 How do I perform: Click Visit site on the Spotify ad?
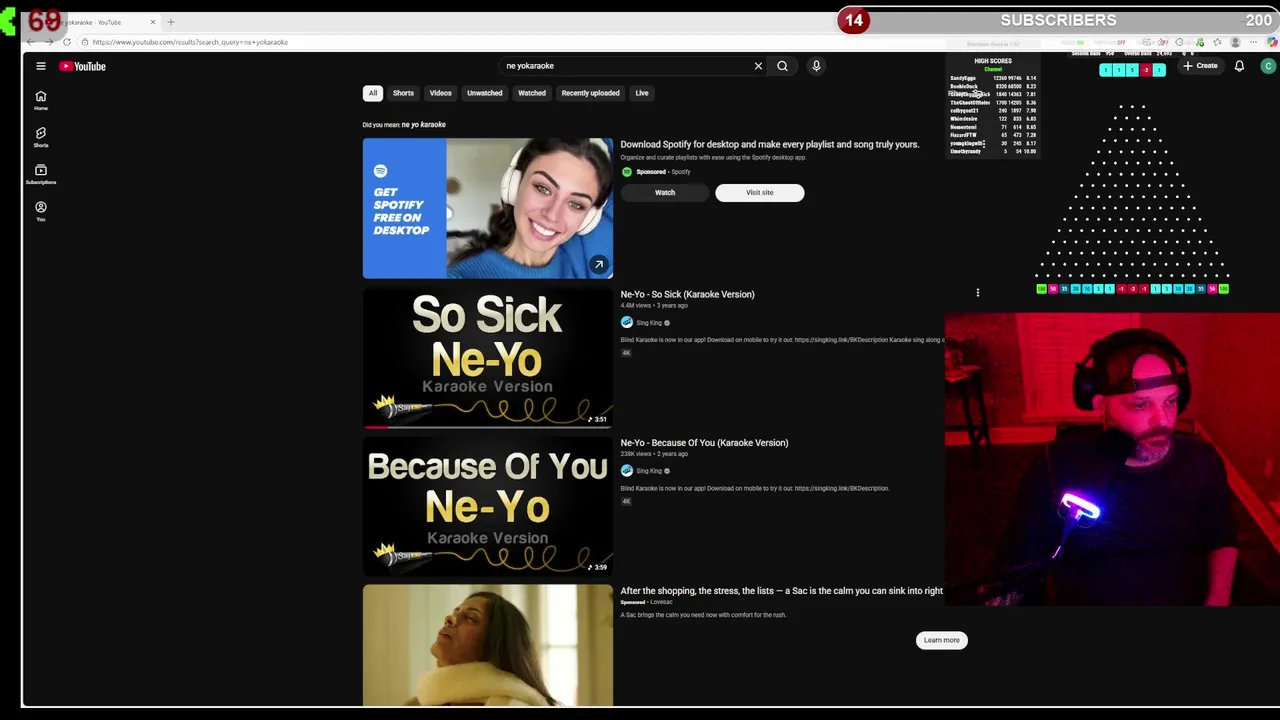[759, 192]
